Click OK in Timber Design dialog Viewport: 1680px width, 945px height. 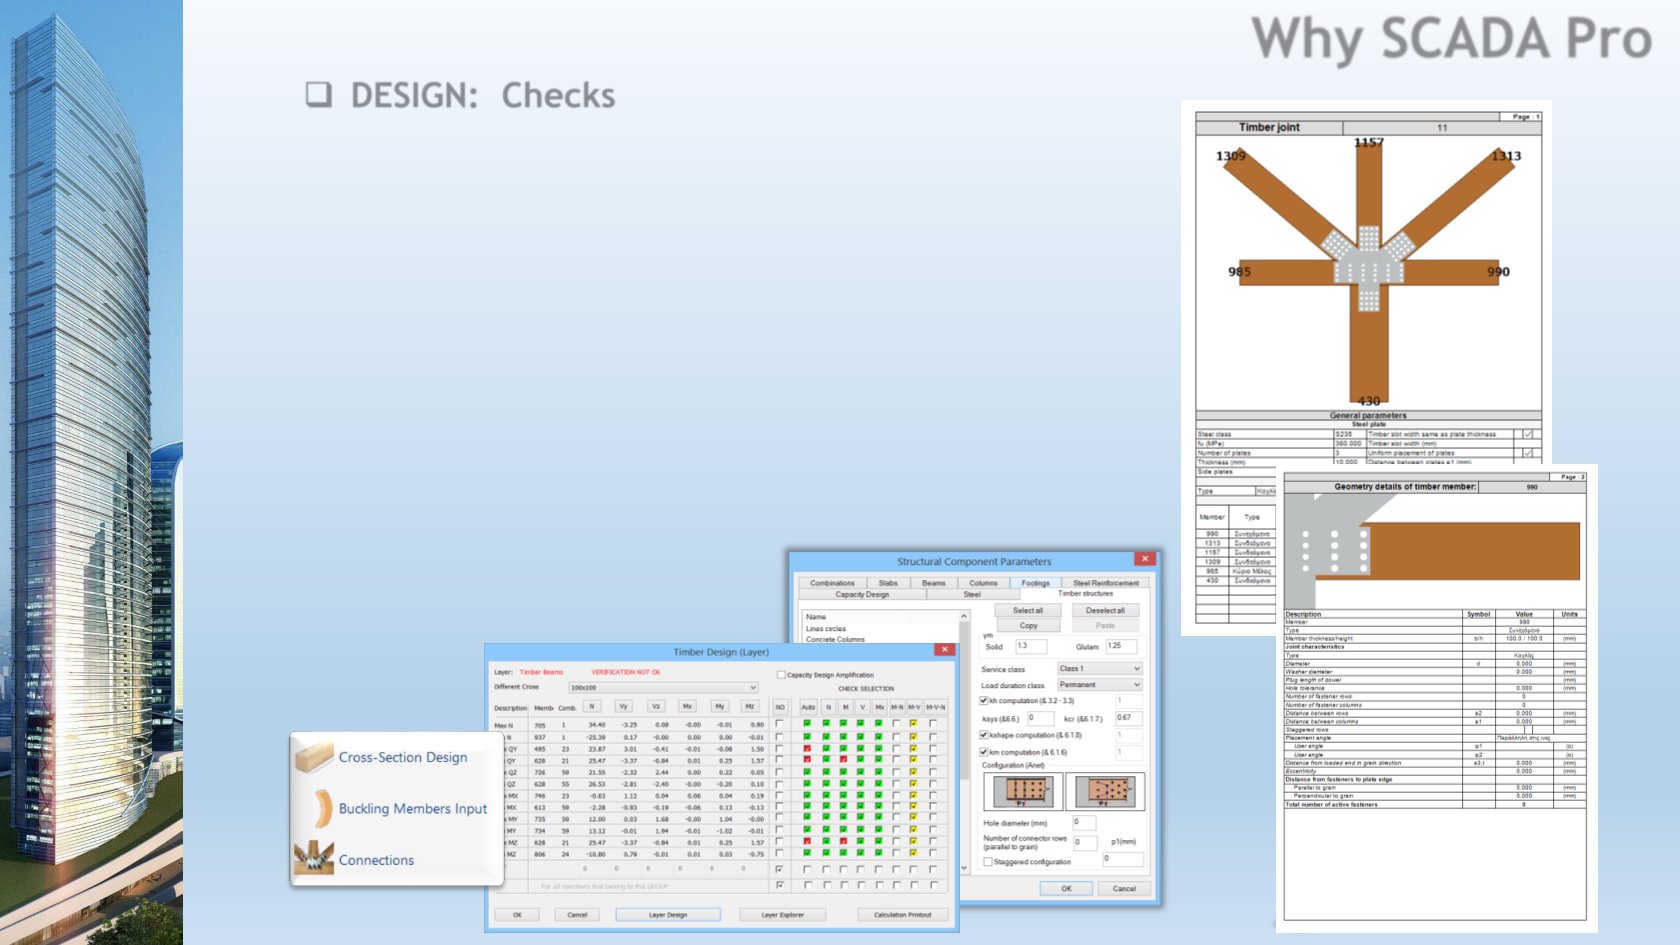pyautogui.click(x=517, y=914)
